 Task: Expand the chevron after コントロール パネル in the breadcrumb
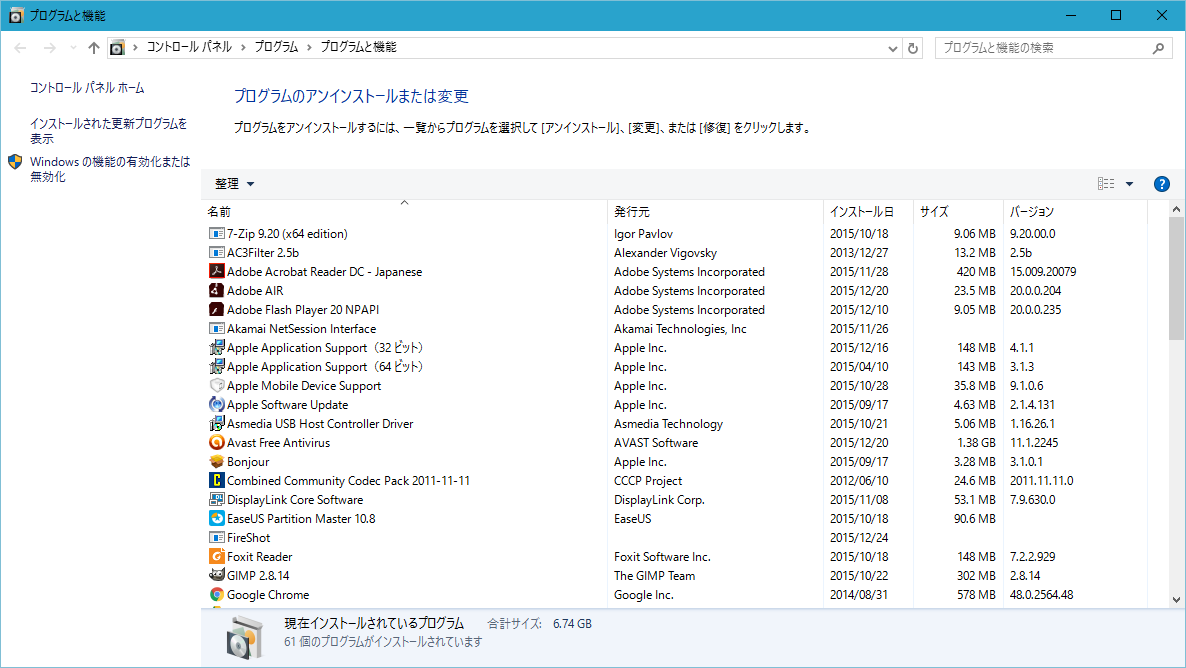[x=244, y=47]
